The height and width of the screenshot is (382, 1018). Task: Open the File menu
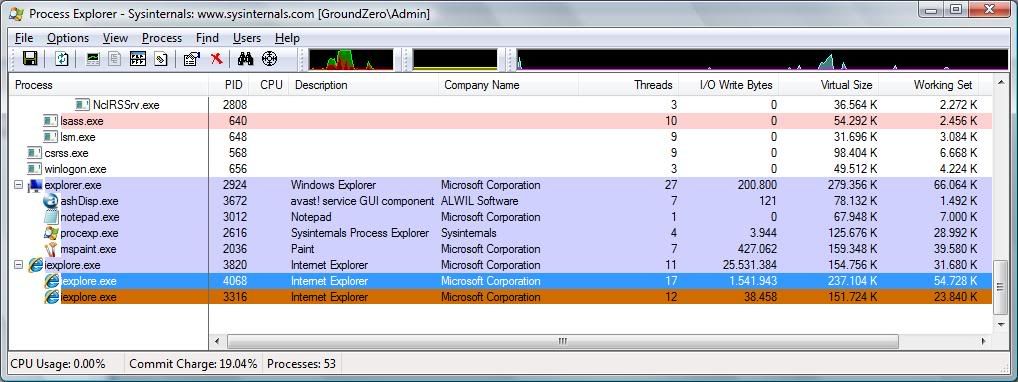[24, 38]
